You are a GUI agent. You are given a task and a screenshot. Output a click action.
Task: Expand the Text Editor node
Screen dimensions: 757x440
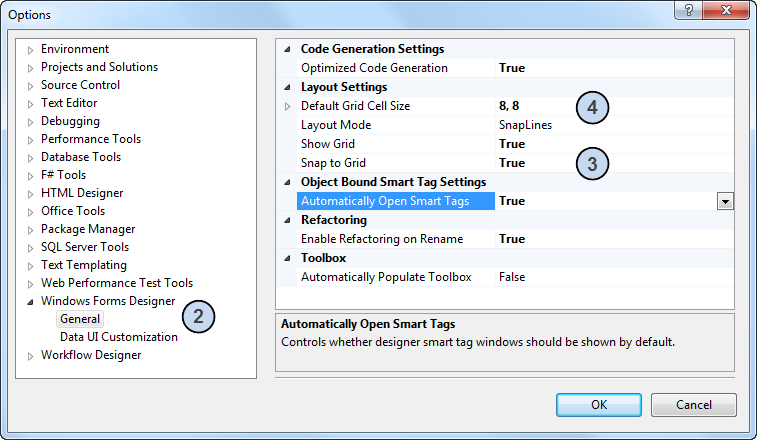click(31, 104)
